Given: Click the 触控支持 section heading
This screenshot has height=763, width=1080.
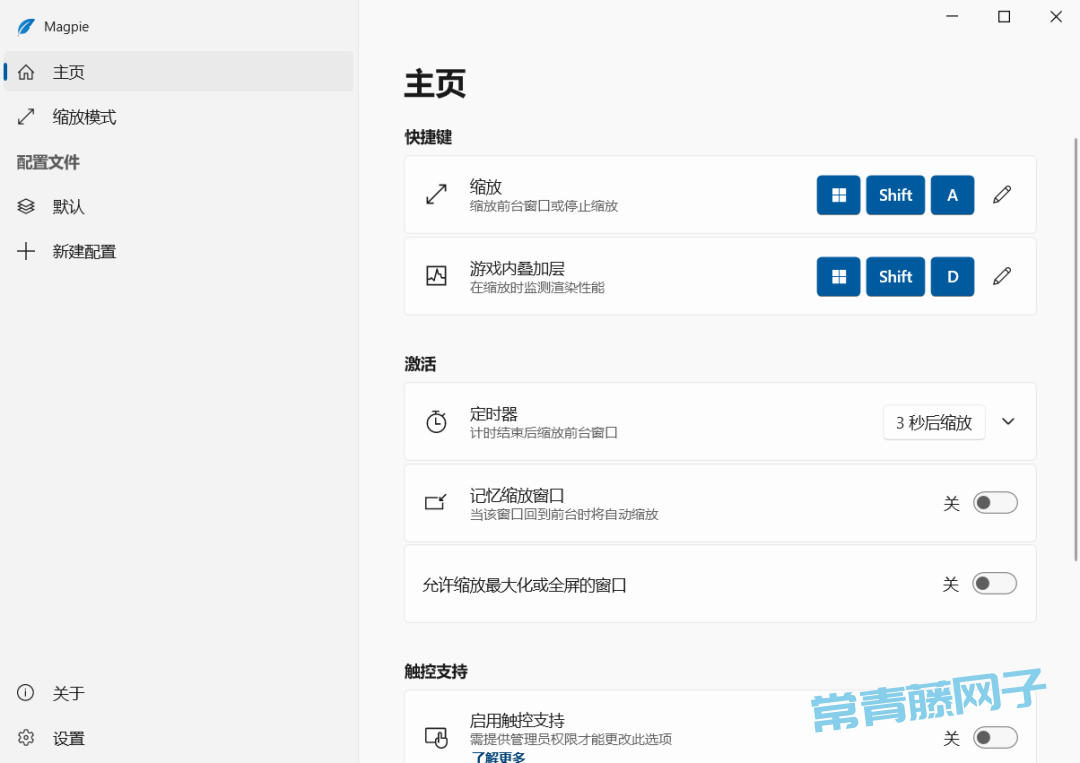Looking at the screenshot, I should [436, 671].
